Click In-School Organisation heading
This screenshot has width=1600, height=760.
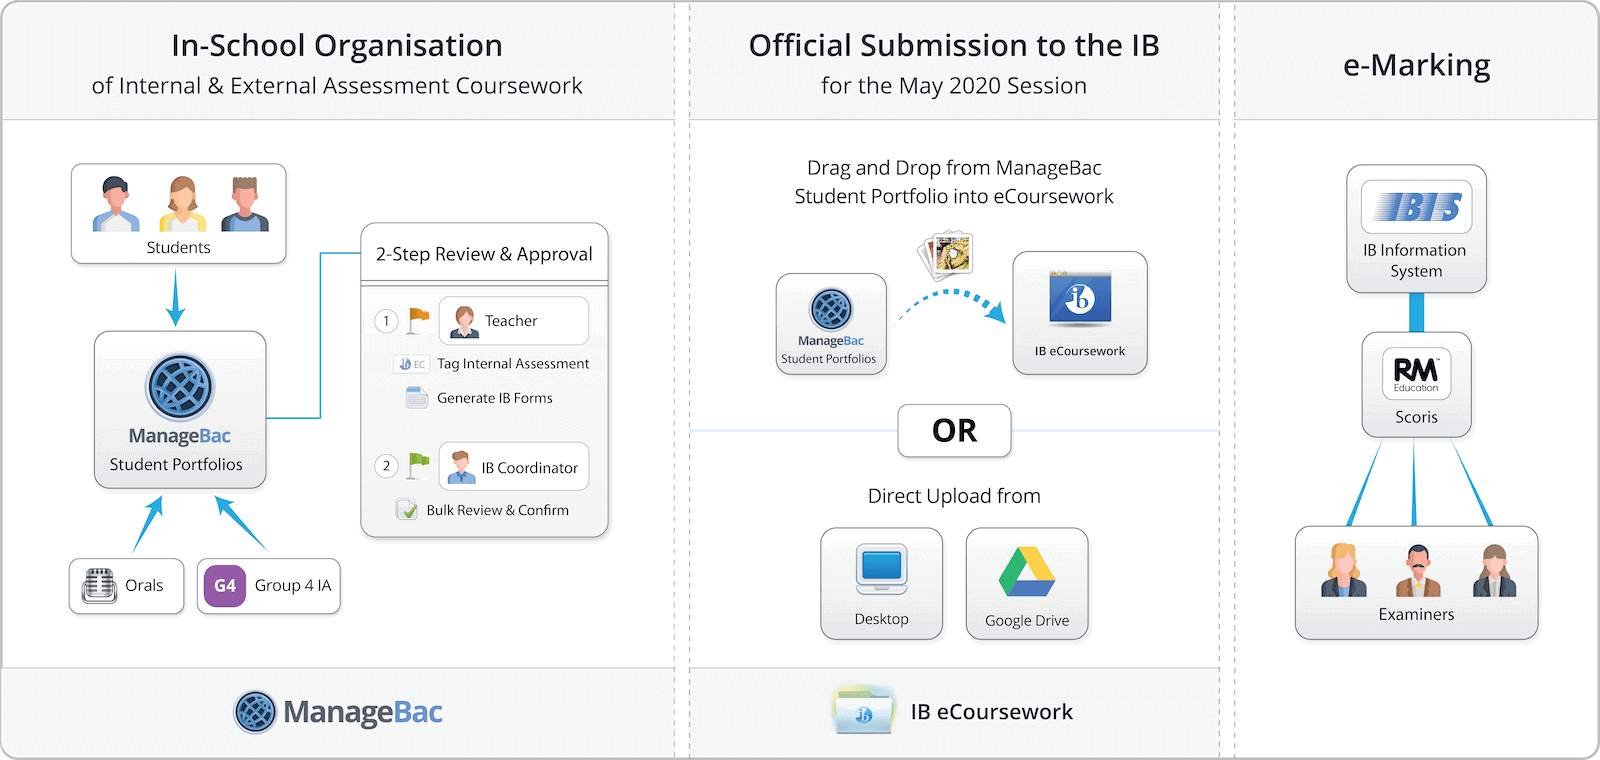coord(337,46)
